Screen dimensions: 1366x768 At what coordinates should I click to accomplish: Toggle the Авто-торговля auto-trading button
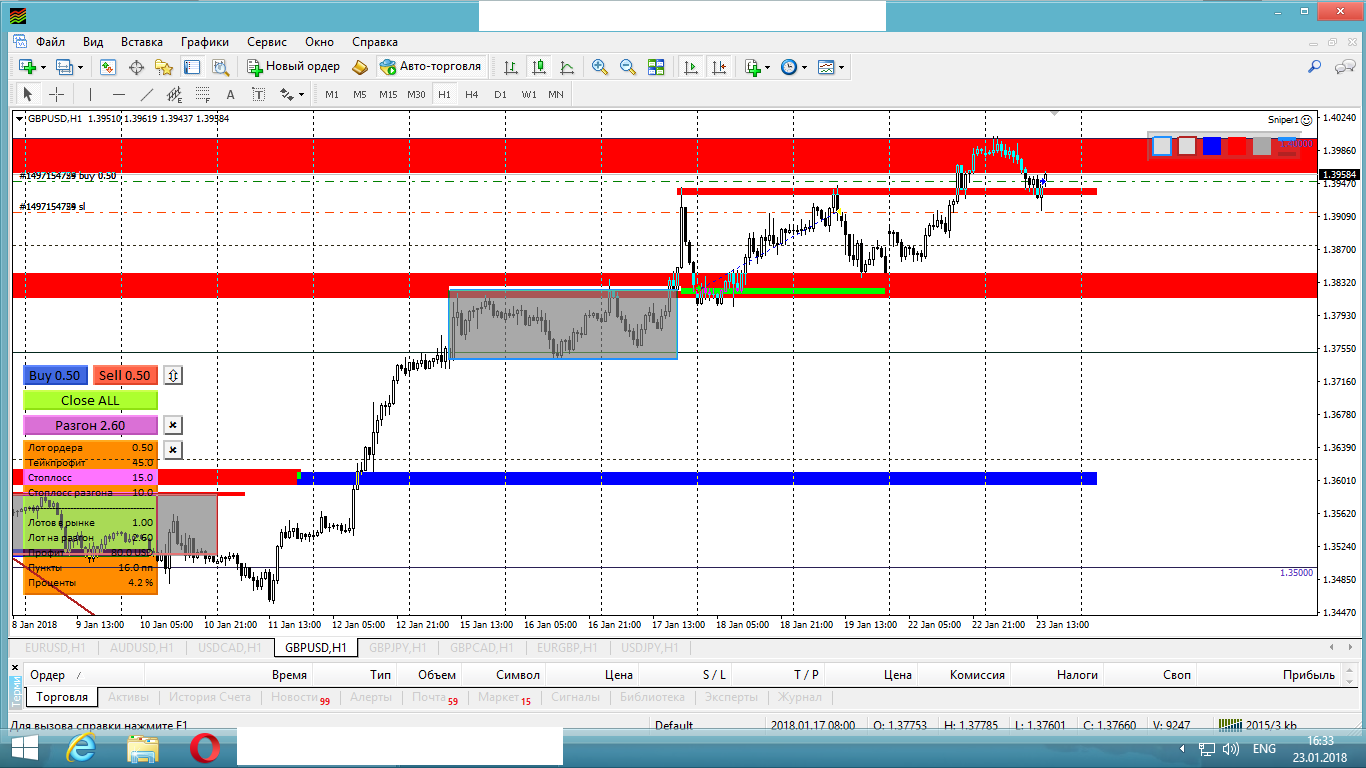click(431, 67)
